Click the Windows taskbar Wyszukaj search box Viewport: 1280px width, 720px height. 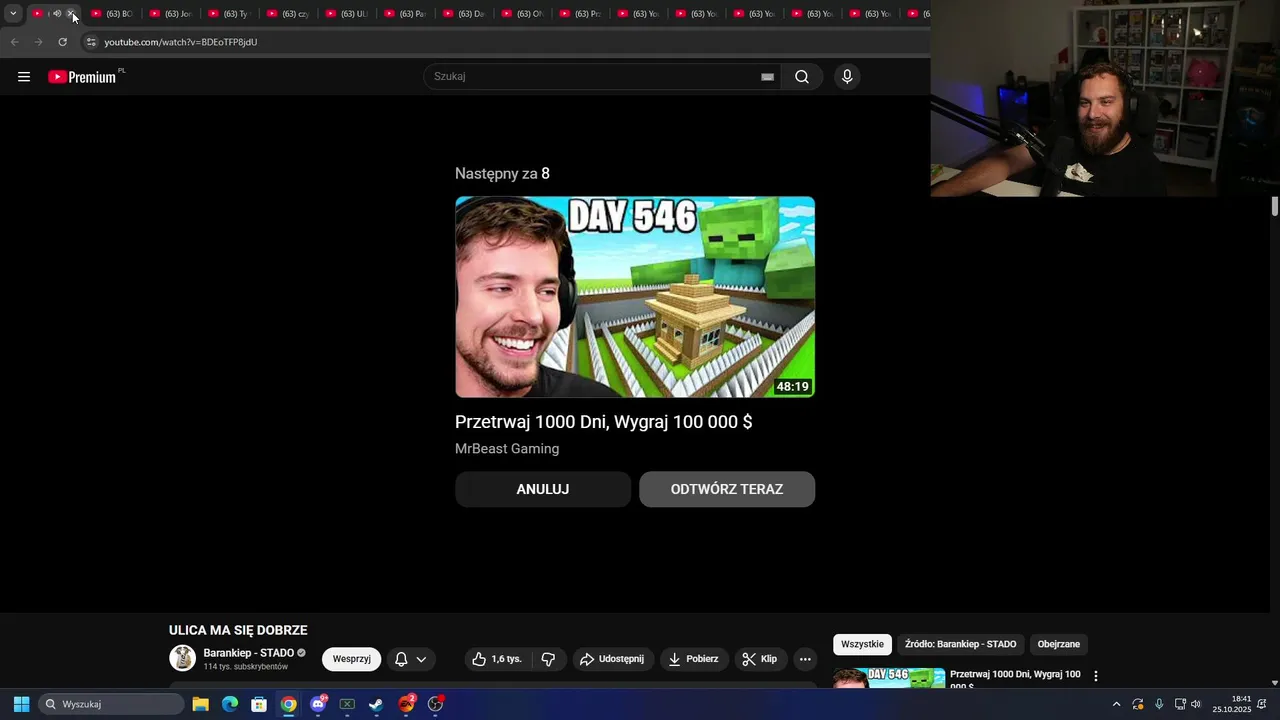click(x=111, y=704)
